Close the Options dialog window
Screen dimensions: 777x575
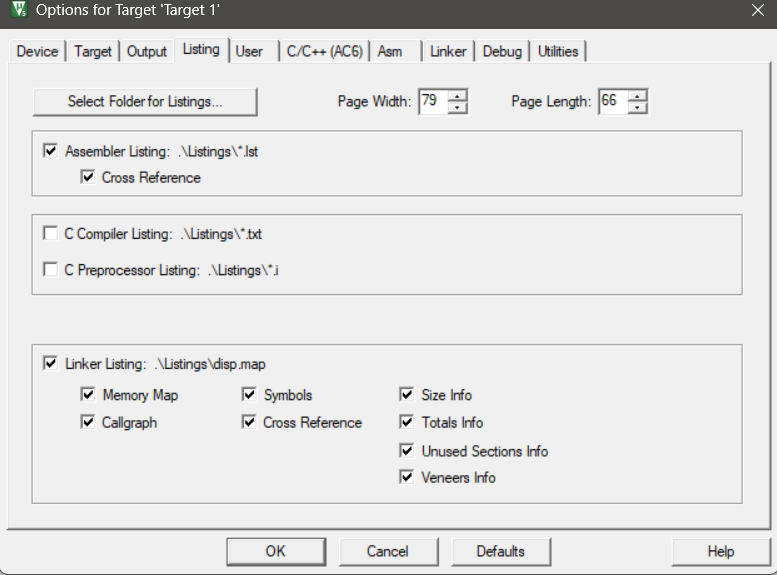tap(757, 12)
